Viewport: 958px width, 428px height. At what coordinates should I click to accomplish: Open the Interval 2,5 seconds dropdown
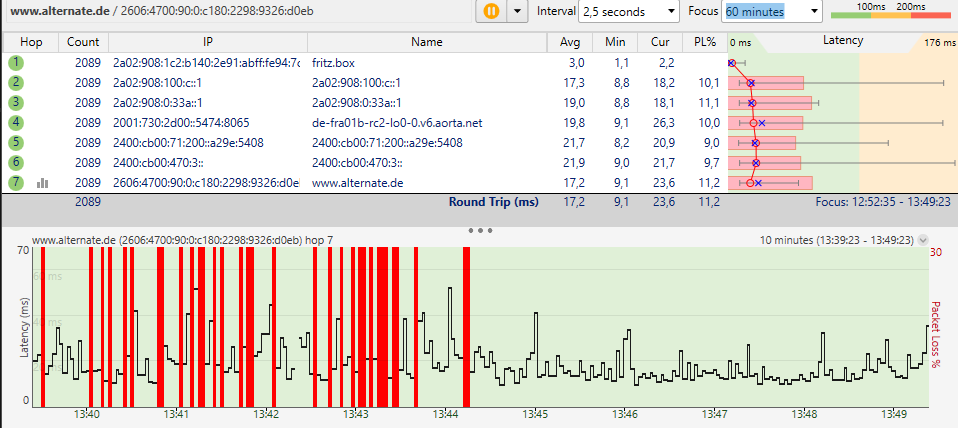click(x=629, y=11)
